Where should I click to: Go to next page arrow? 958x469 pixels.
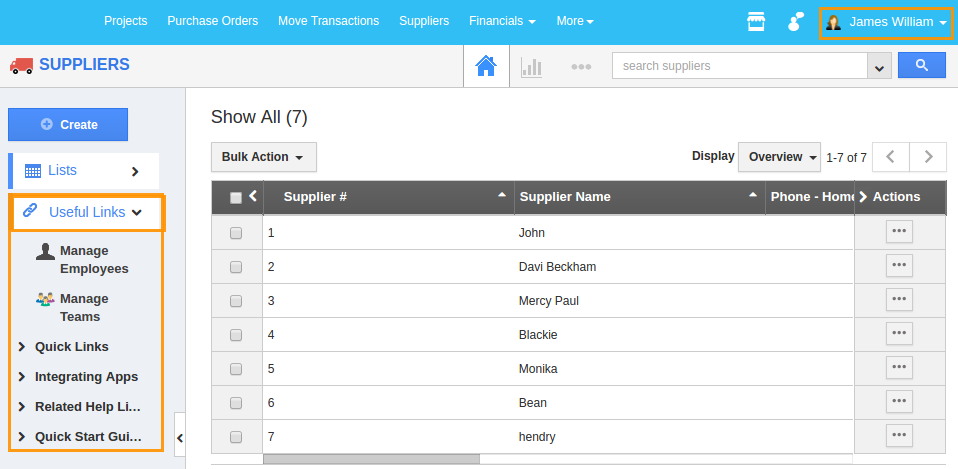(x=928, y=157)
